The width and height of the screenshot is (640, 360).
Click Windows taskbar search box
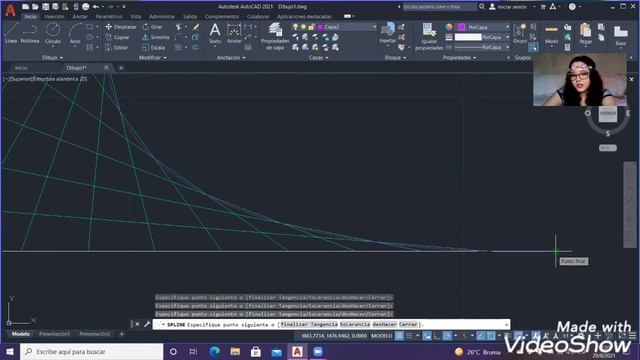point(91,351)
